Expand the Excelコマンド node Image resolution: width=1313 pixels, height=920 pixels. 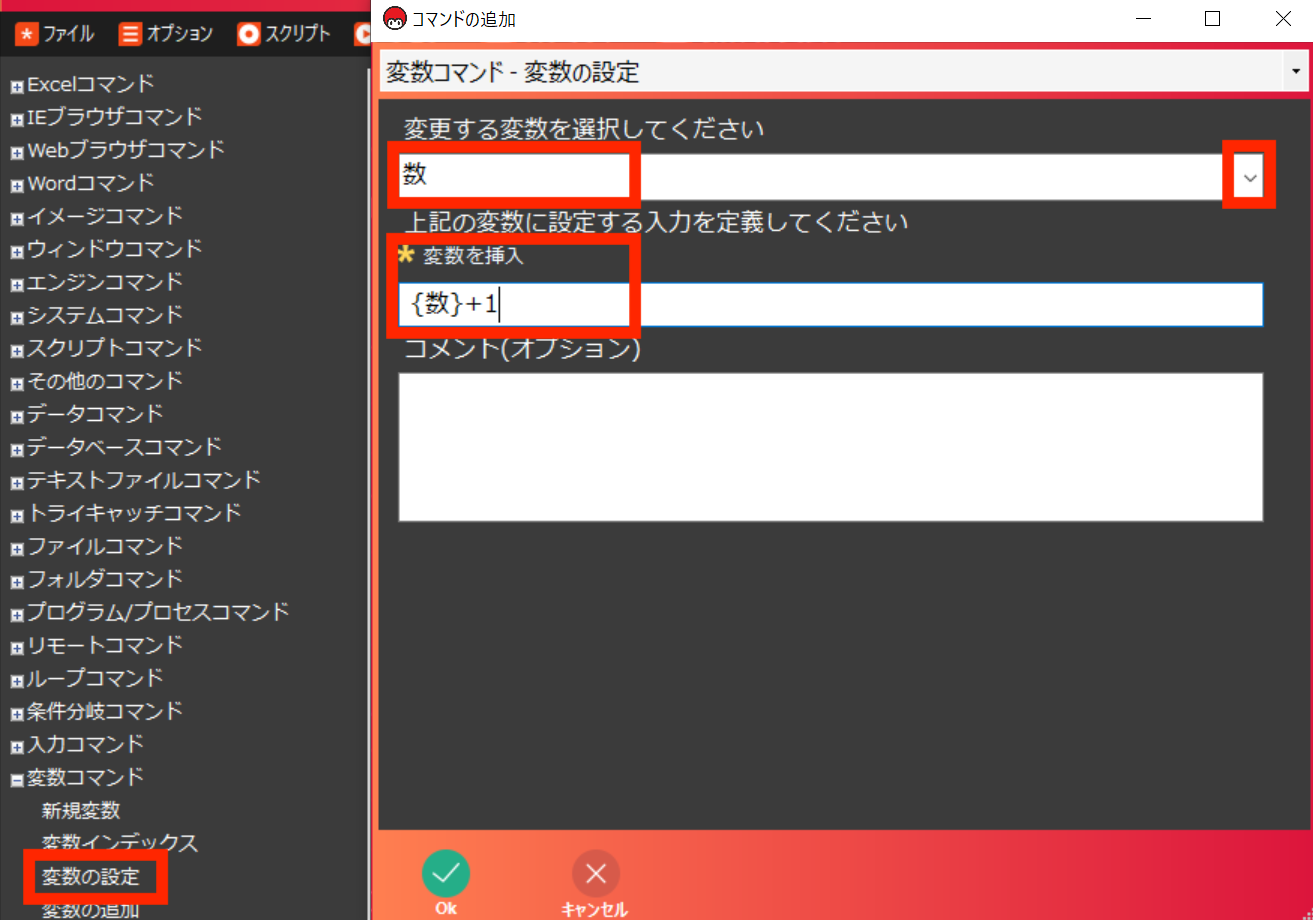[x=17, y=88]
